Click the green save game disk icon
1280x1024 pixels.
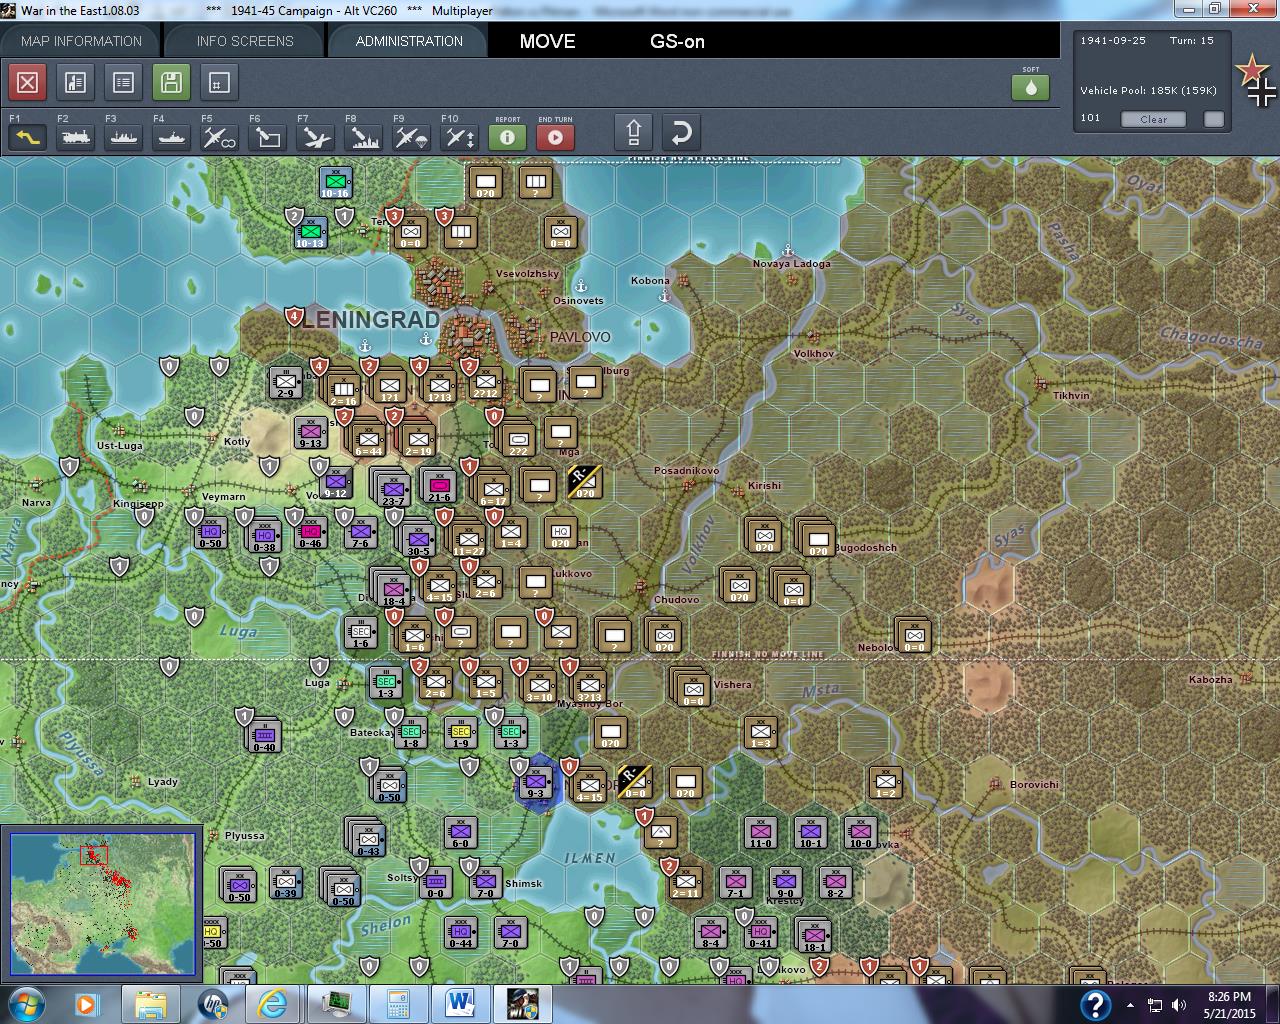(x=170, y=82)
